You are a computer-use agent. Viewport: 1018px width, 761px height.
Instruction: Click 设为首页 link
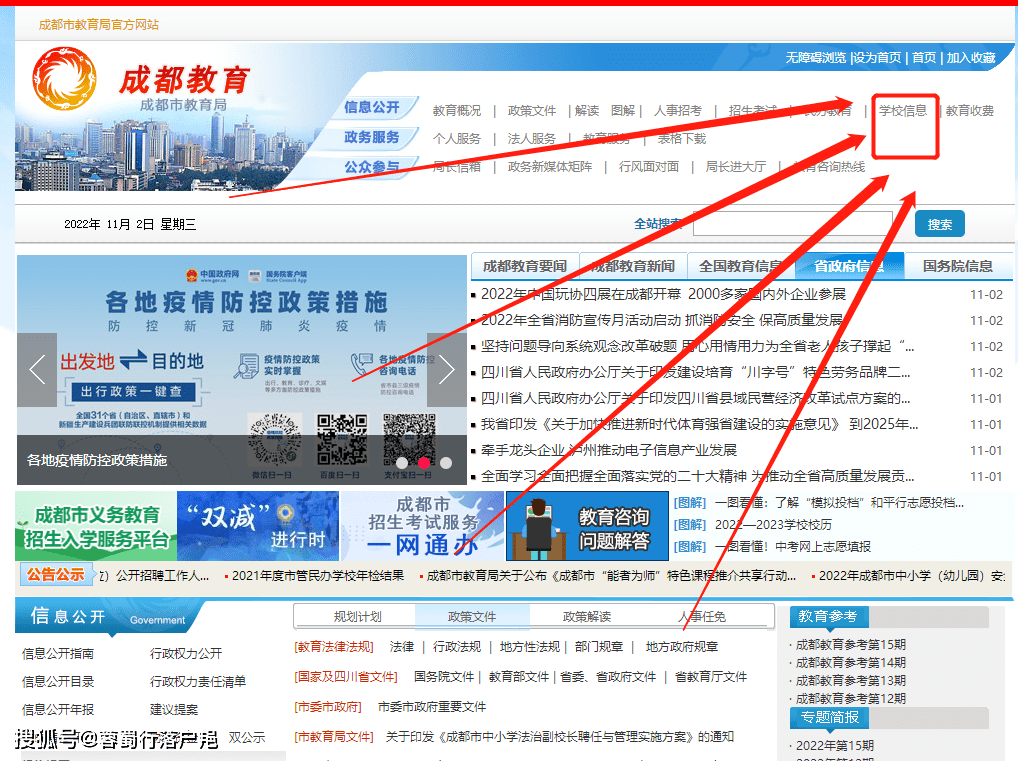tap(877, 58)
